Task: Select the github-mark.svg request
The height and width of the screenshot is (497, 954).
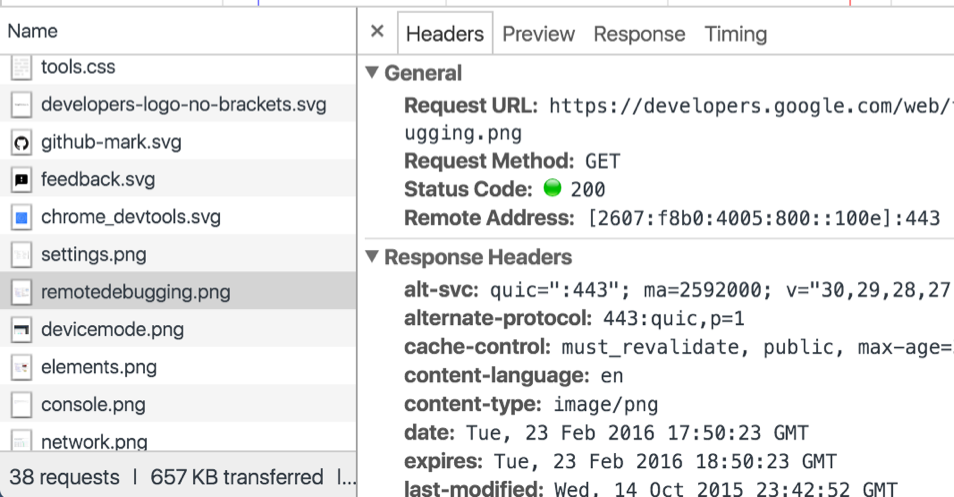Action: (x=178, y=142)
